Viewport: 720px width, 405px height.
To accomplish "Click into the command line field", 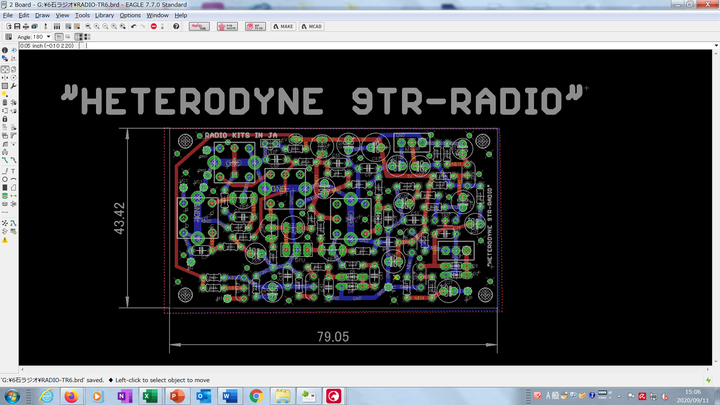I will (x=397, y=45).
